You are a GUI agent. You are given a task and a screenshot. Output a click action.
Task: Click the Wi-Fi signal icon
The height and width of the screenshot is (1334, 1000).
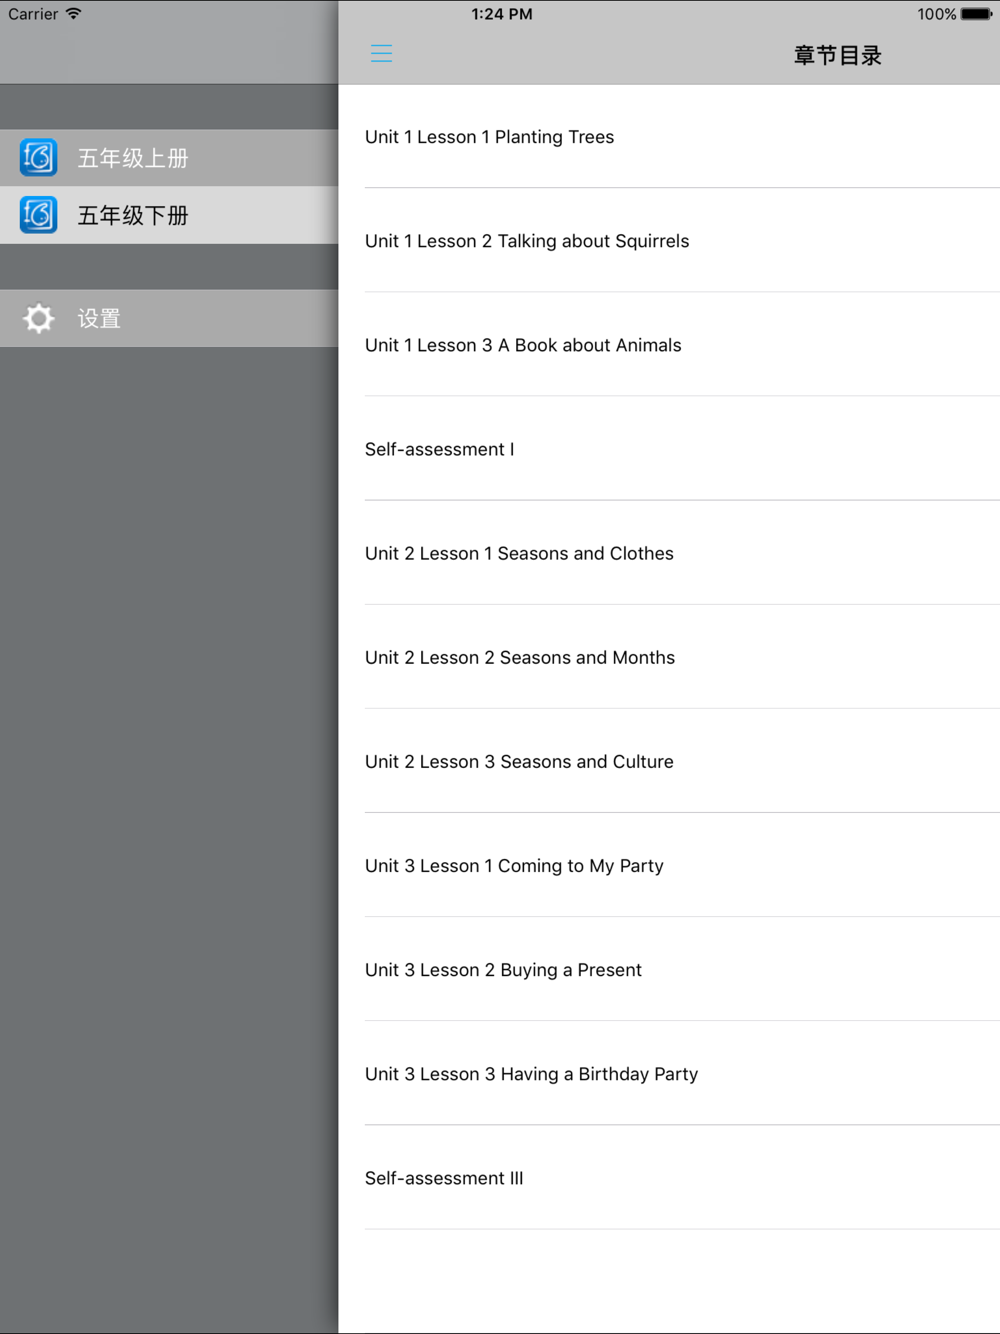click(x=73, y=14)
